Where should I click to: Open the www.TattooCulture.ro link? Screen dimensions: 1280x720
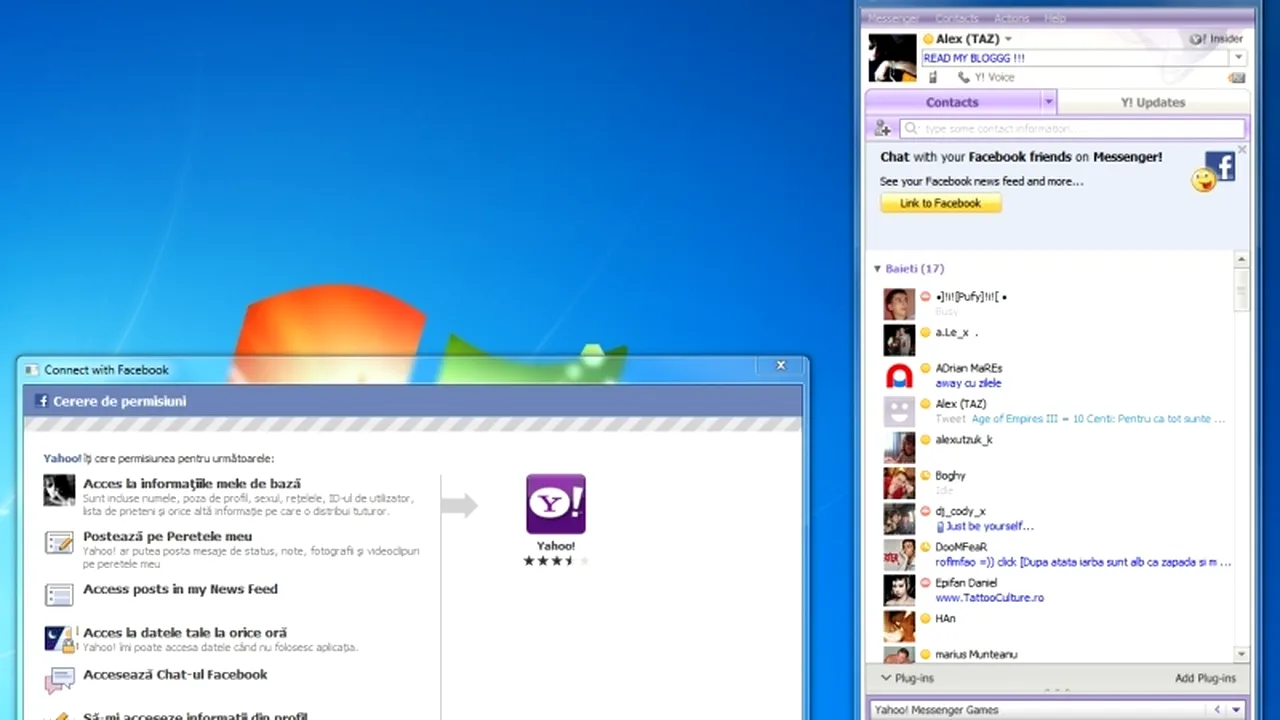coord(989,598)
